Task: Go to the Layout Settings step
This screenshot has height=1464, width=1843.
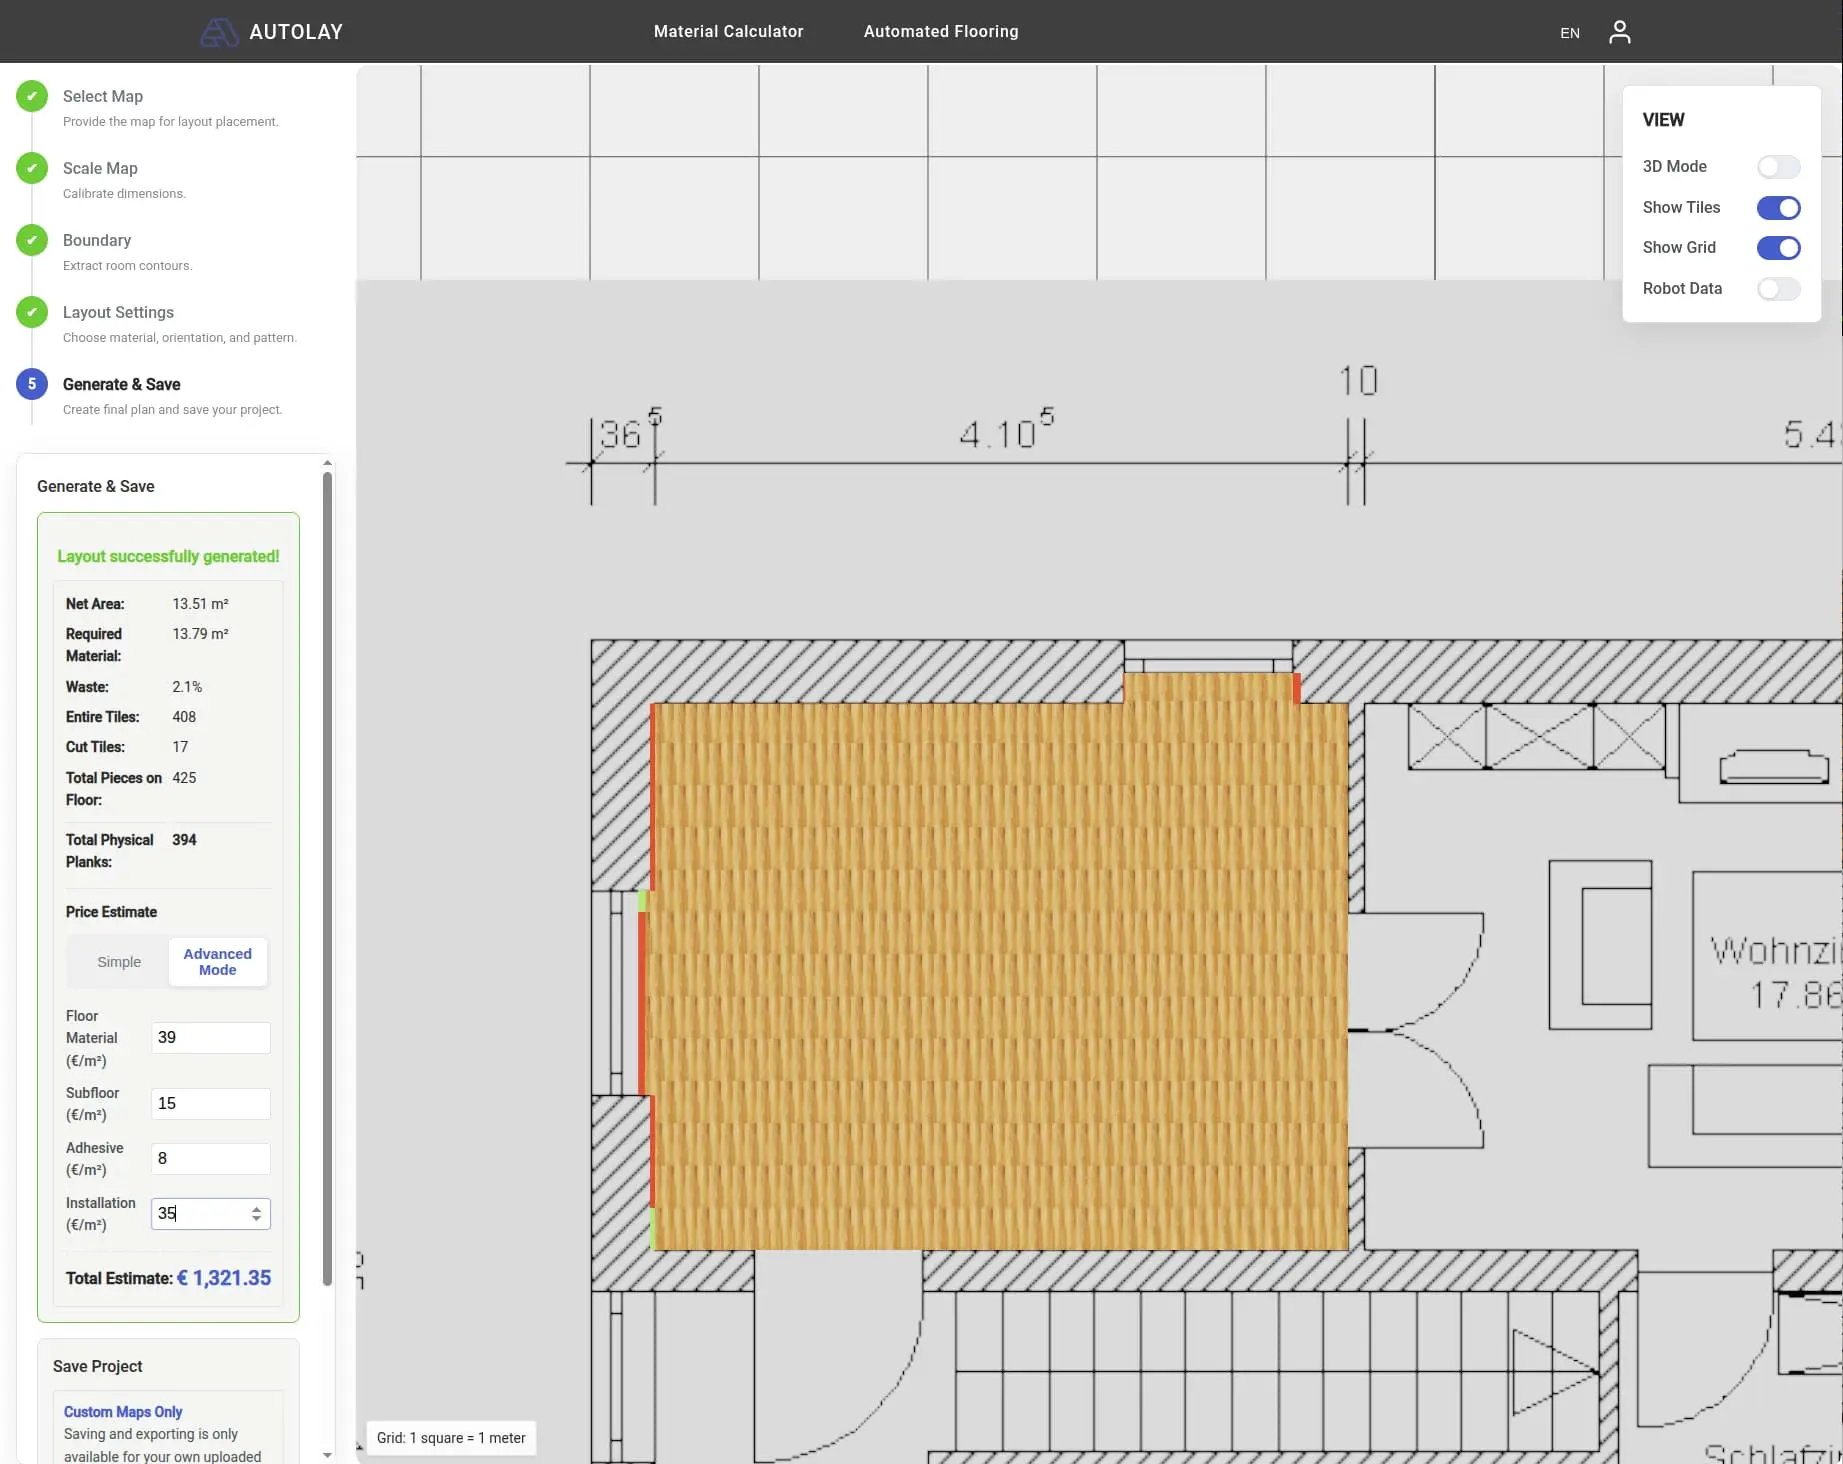Action: point(118,312)
